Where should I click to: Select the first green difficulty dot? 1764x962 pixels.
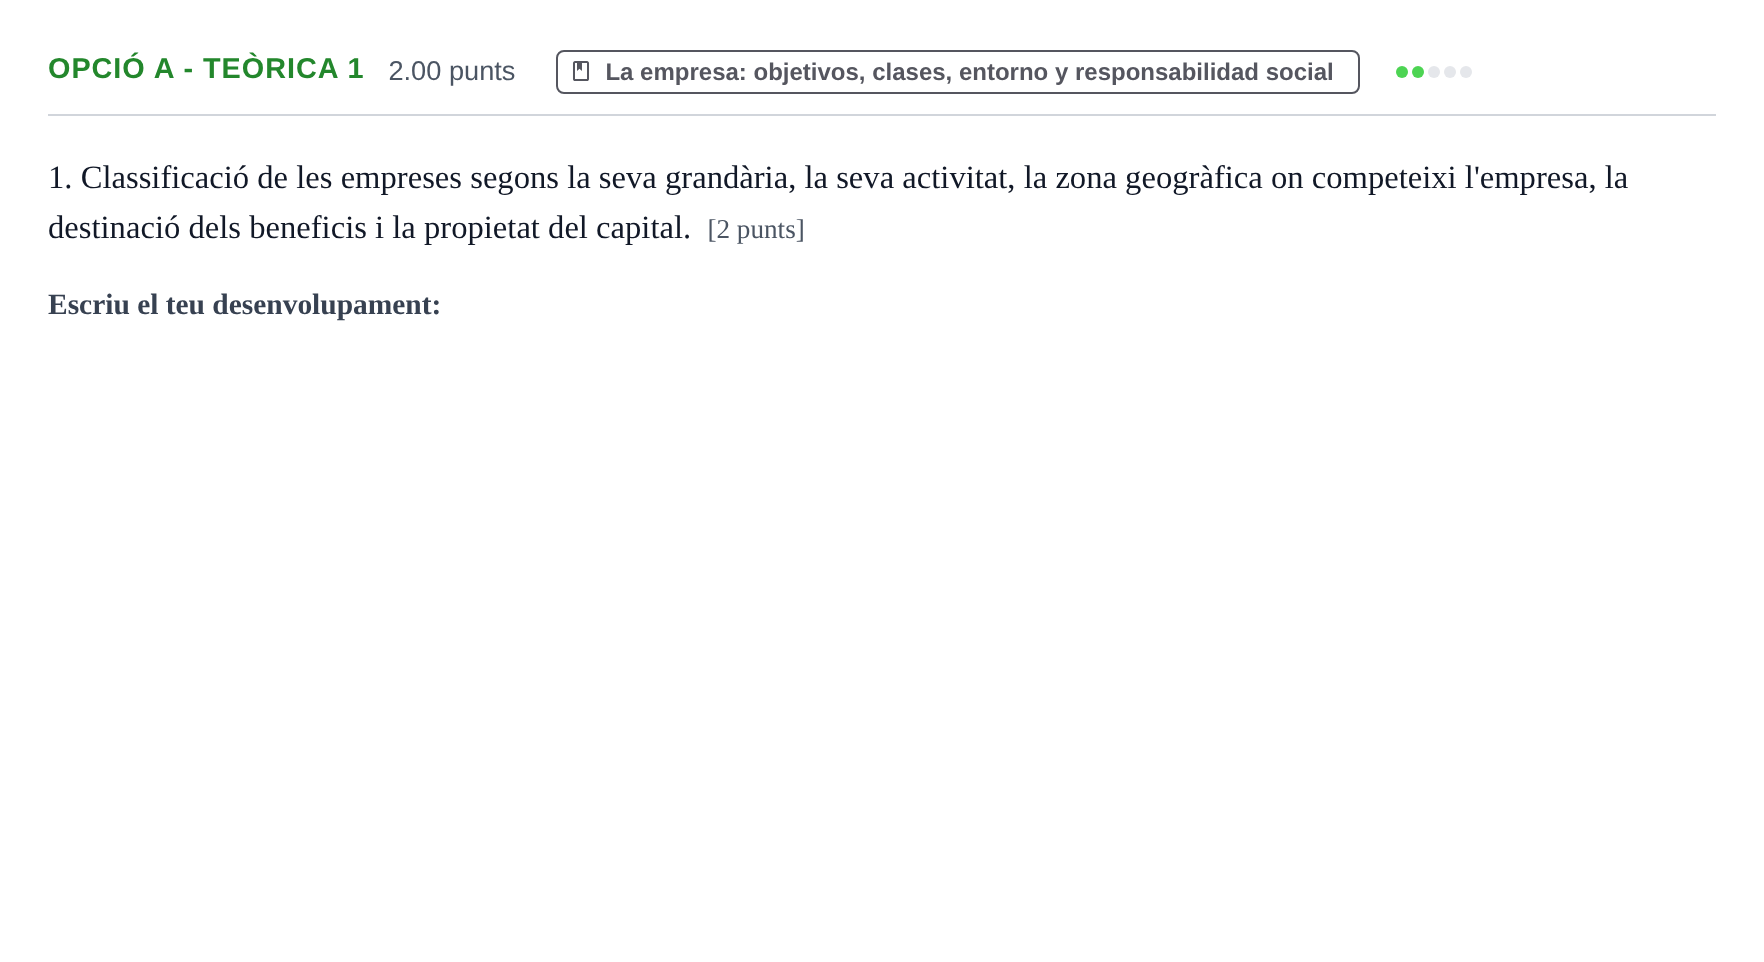point(1402,72)
